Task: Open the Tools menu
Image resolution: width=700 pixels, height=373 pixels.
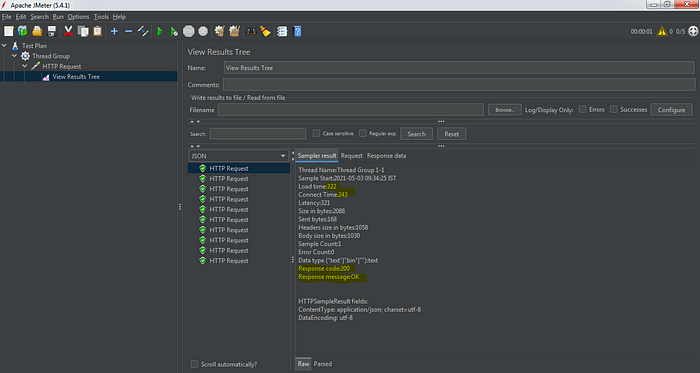Action: click(x=101, y=17)
